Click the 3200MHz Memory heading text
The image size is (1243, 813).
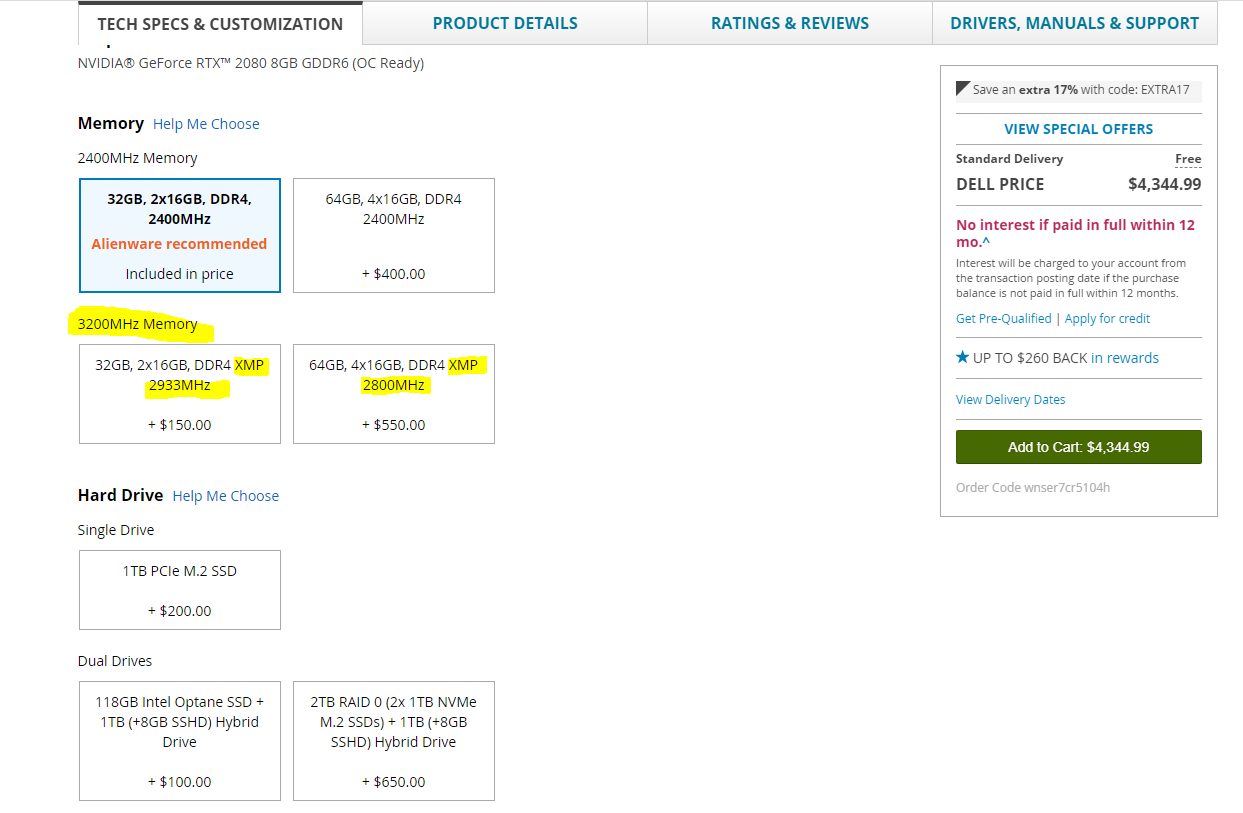(138, 324)
